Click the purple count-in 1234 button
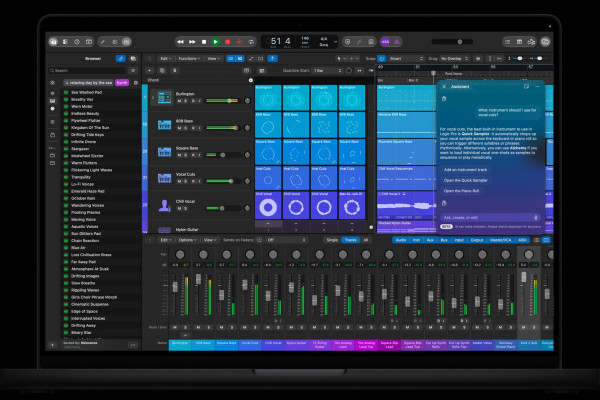The width and height of the screenshot is (600, 400). tap(385, 42)
